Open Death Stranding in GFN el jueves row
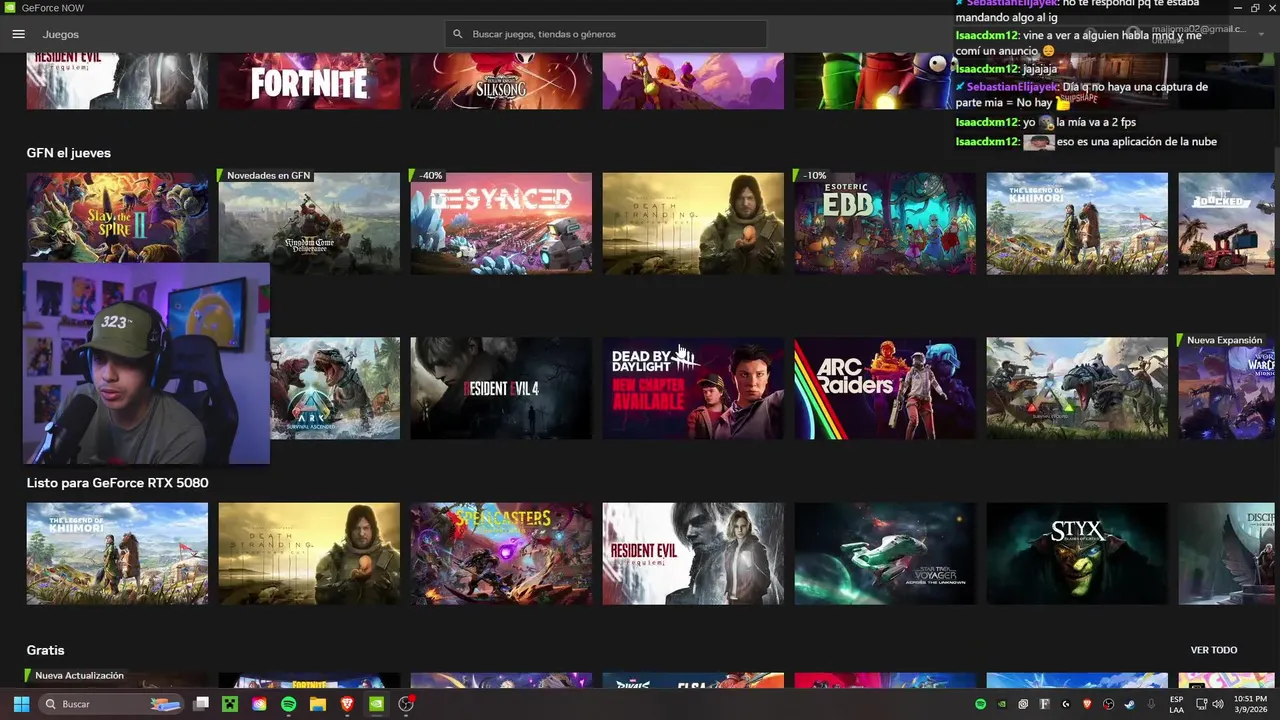This screenshot has width=1280, height=720. point(693,223)
